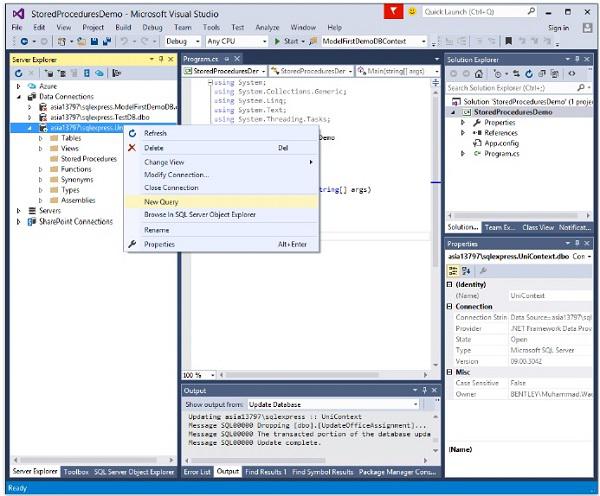600x496 pixels.
Task: Toggle pin on Program.cs tab
Action: tap(227, 59)
